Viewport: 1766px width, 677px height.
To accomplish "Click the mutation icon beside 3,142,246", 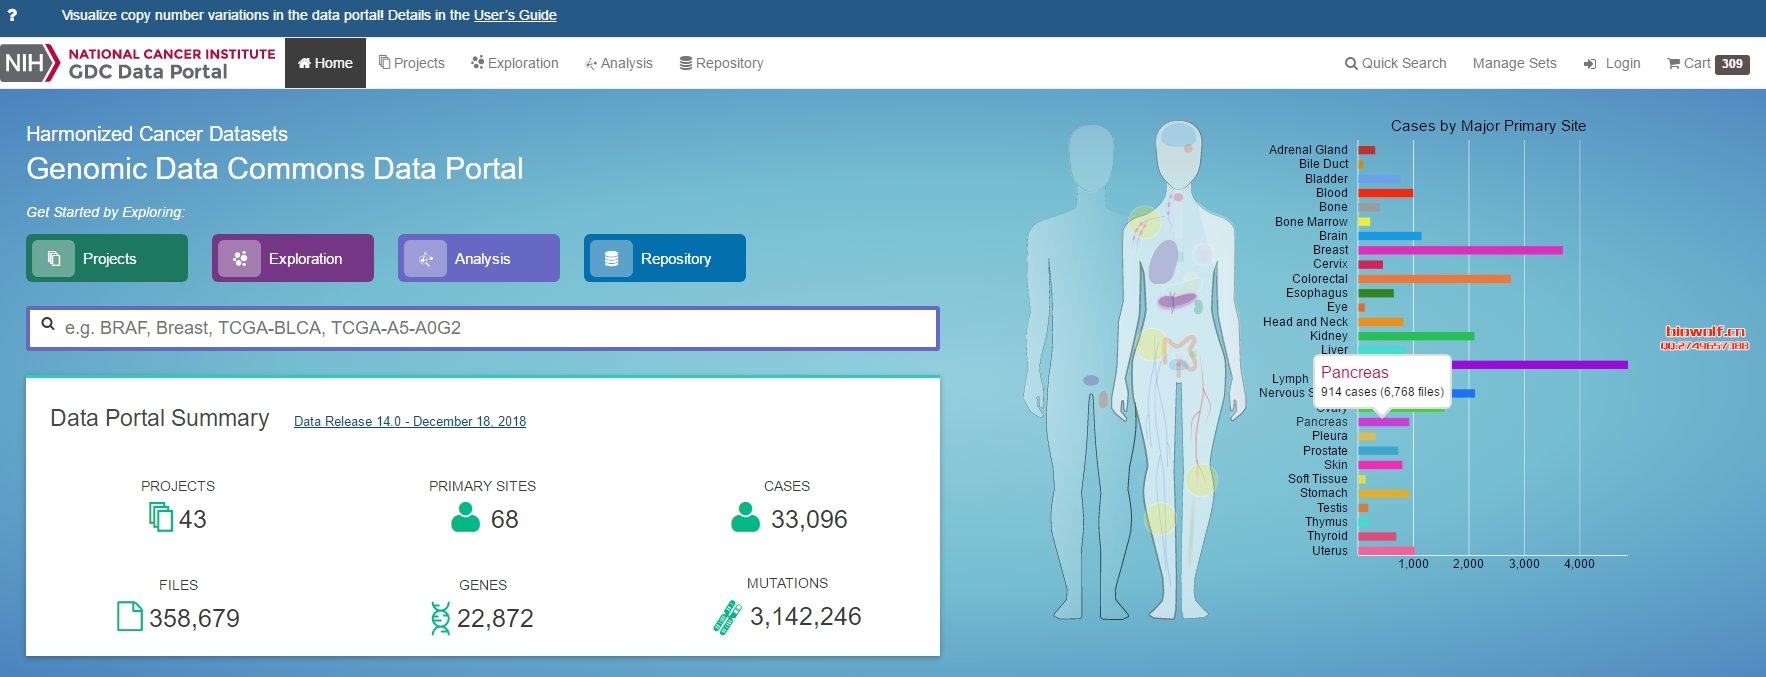I will [727, 617].
